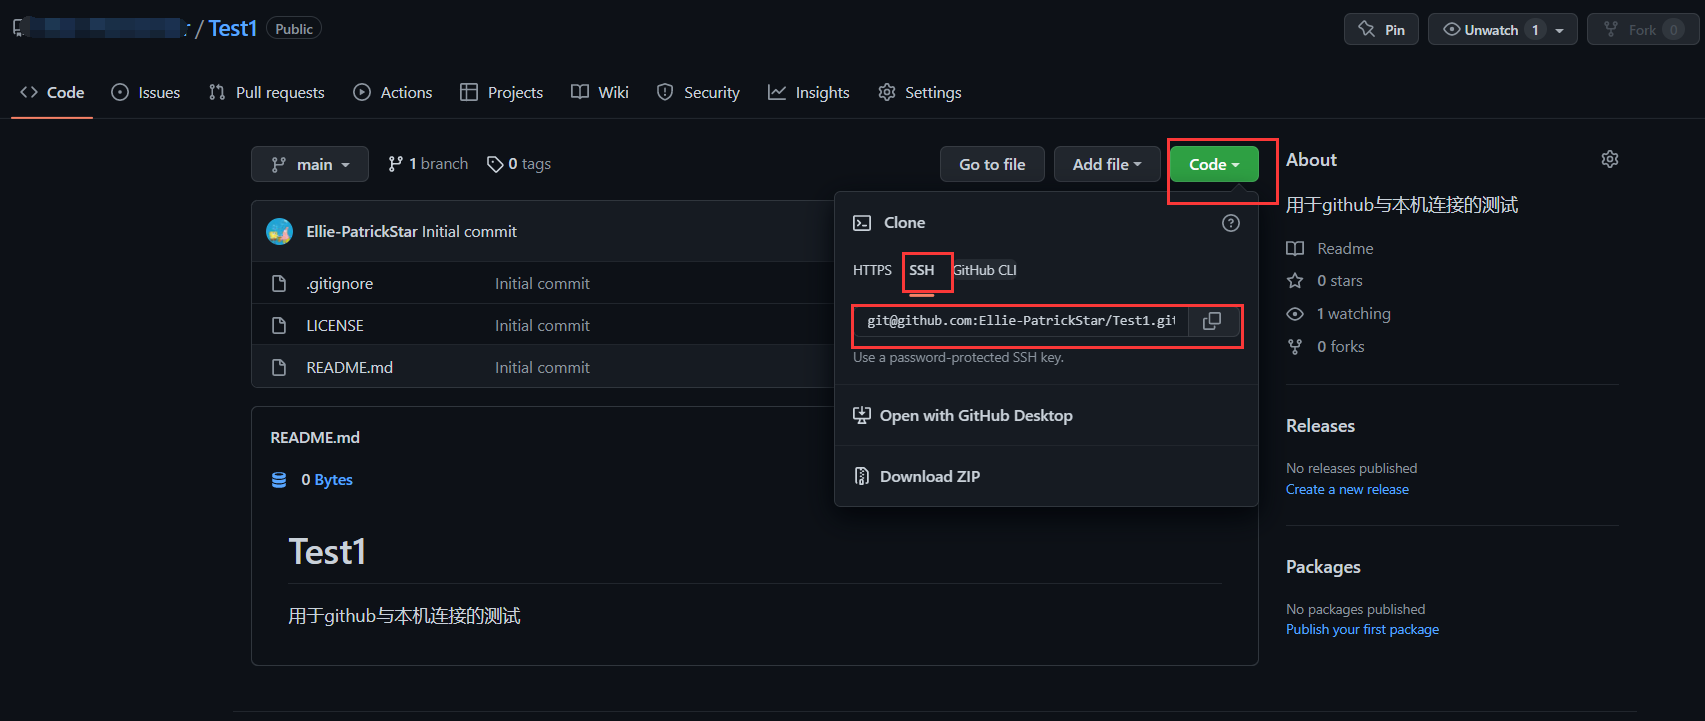Select the GitHub CLI clone option
Viewport: 1705px width, 721px height.
coord(985,270)
